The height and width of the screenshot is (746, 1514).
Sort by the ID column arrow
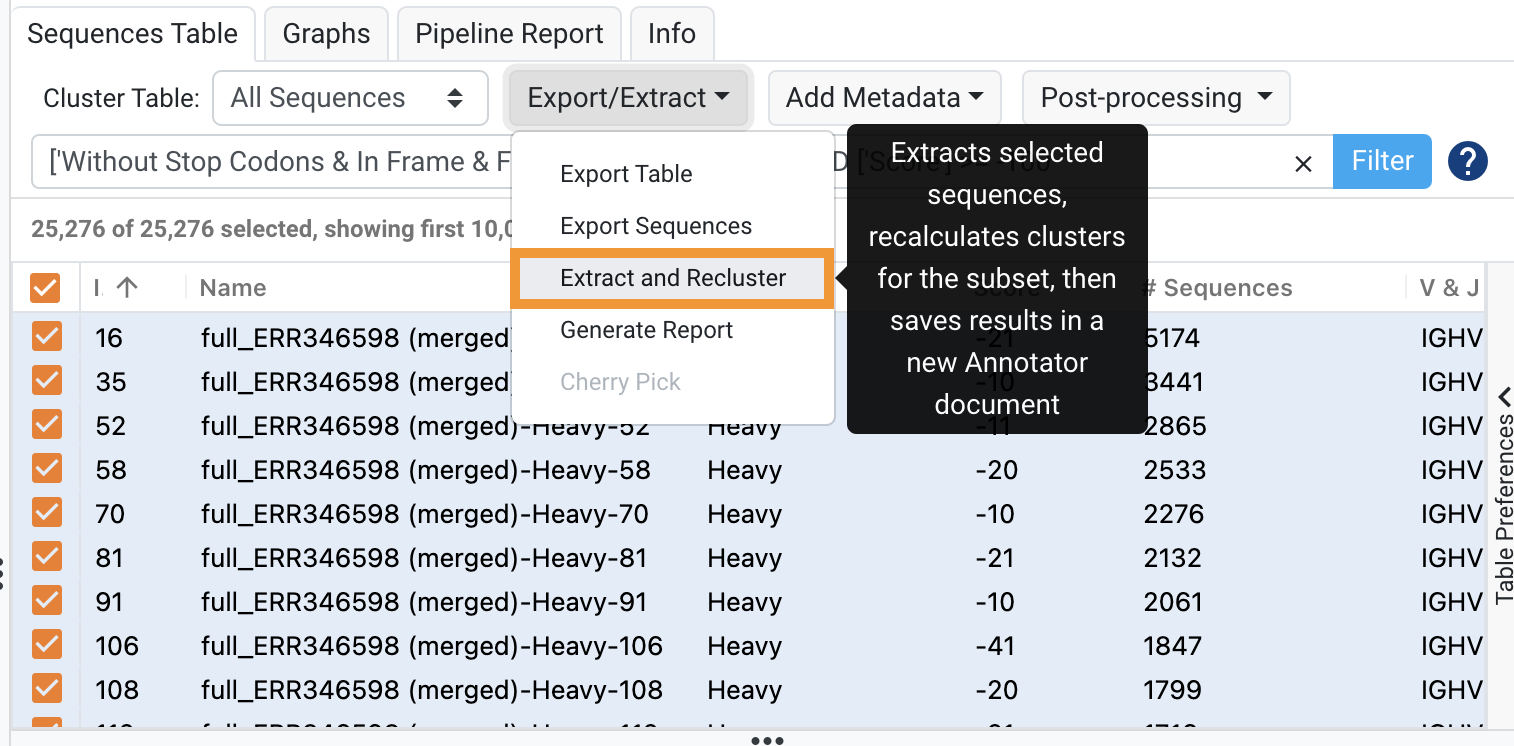[x=127, y=288]
